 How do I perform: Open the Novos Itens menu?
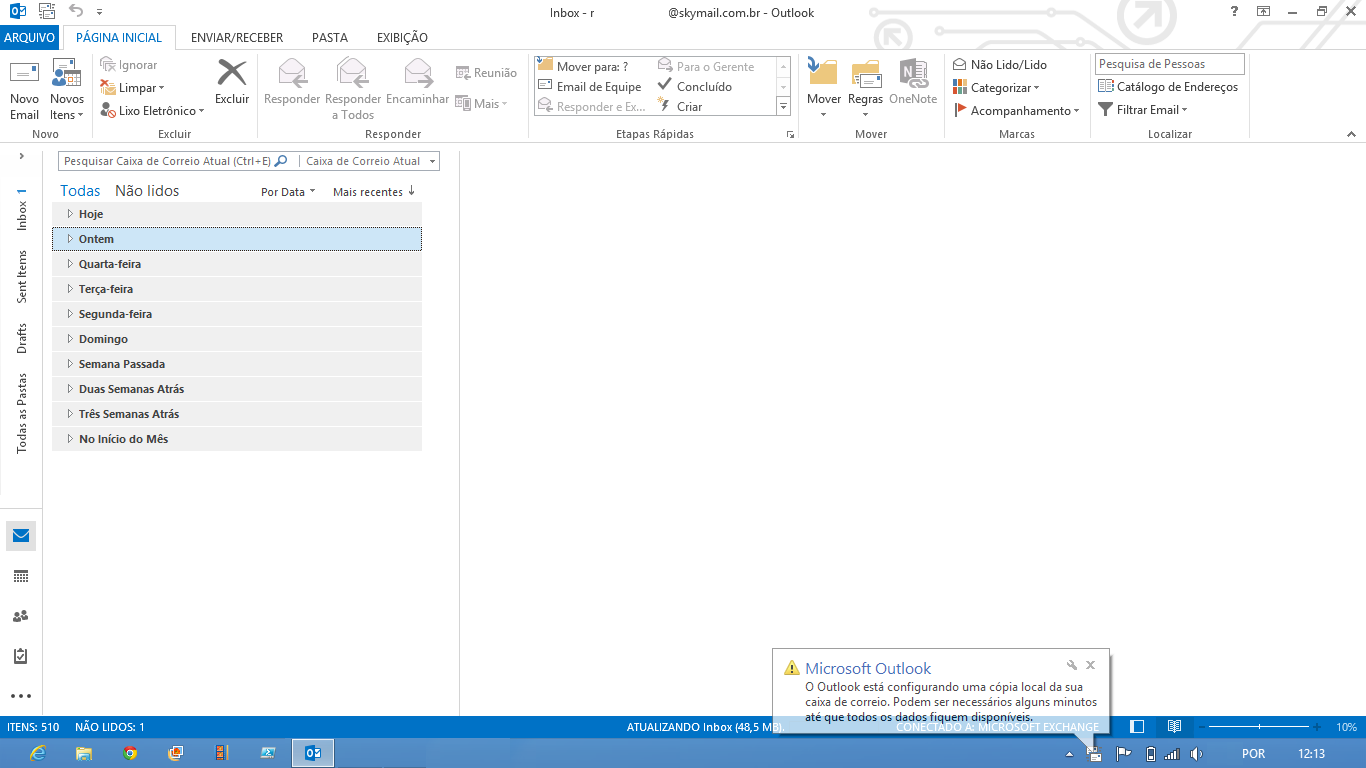pyautogui.click(x=67, y=90)
